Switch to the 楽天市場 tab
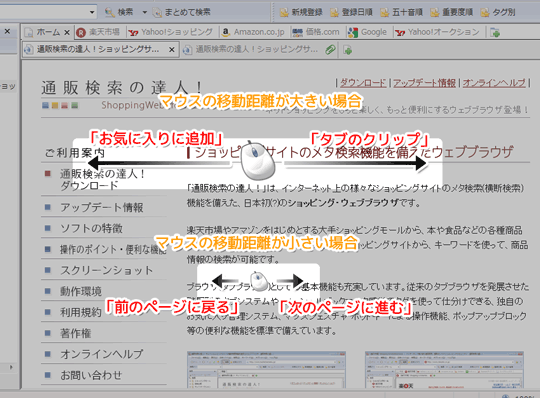Viewport: 540px width, 398px height. [x=98, y=32]
